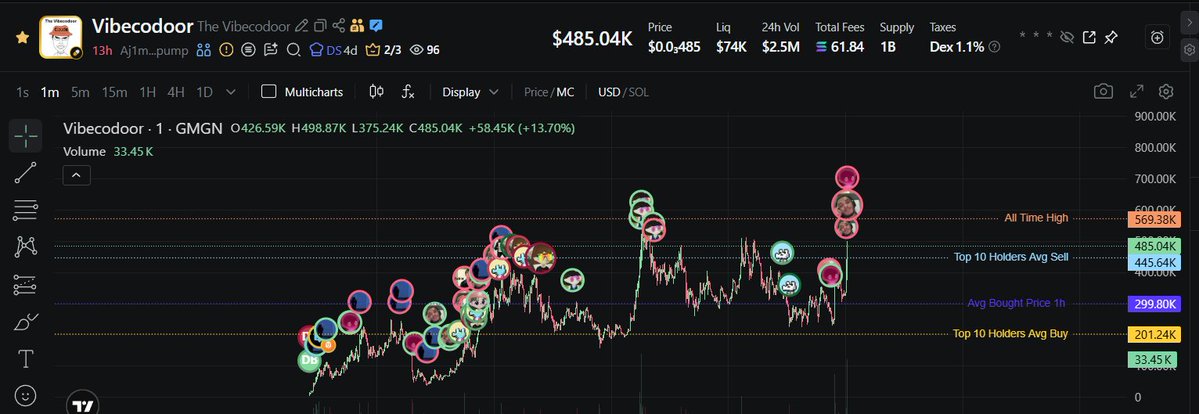Click the Vibecodoor · 1 · GMGN chart title
1199x414 pixels.
coord(143,128)
